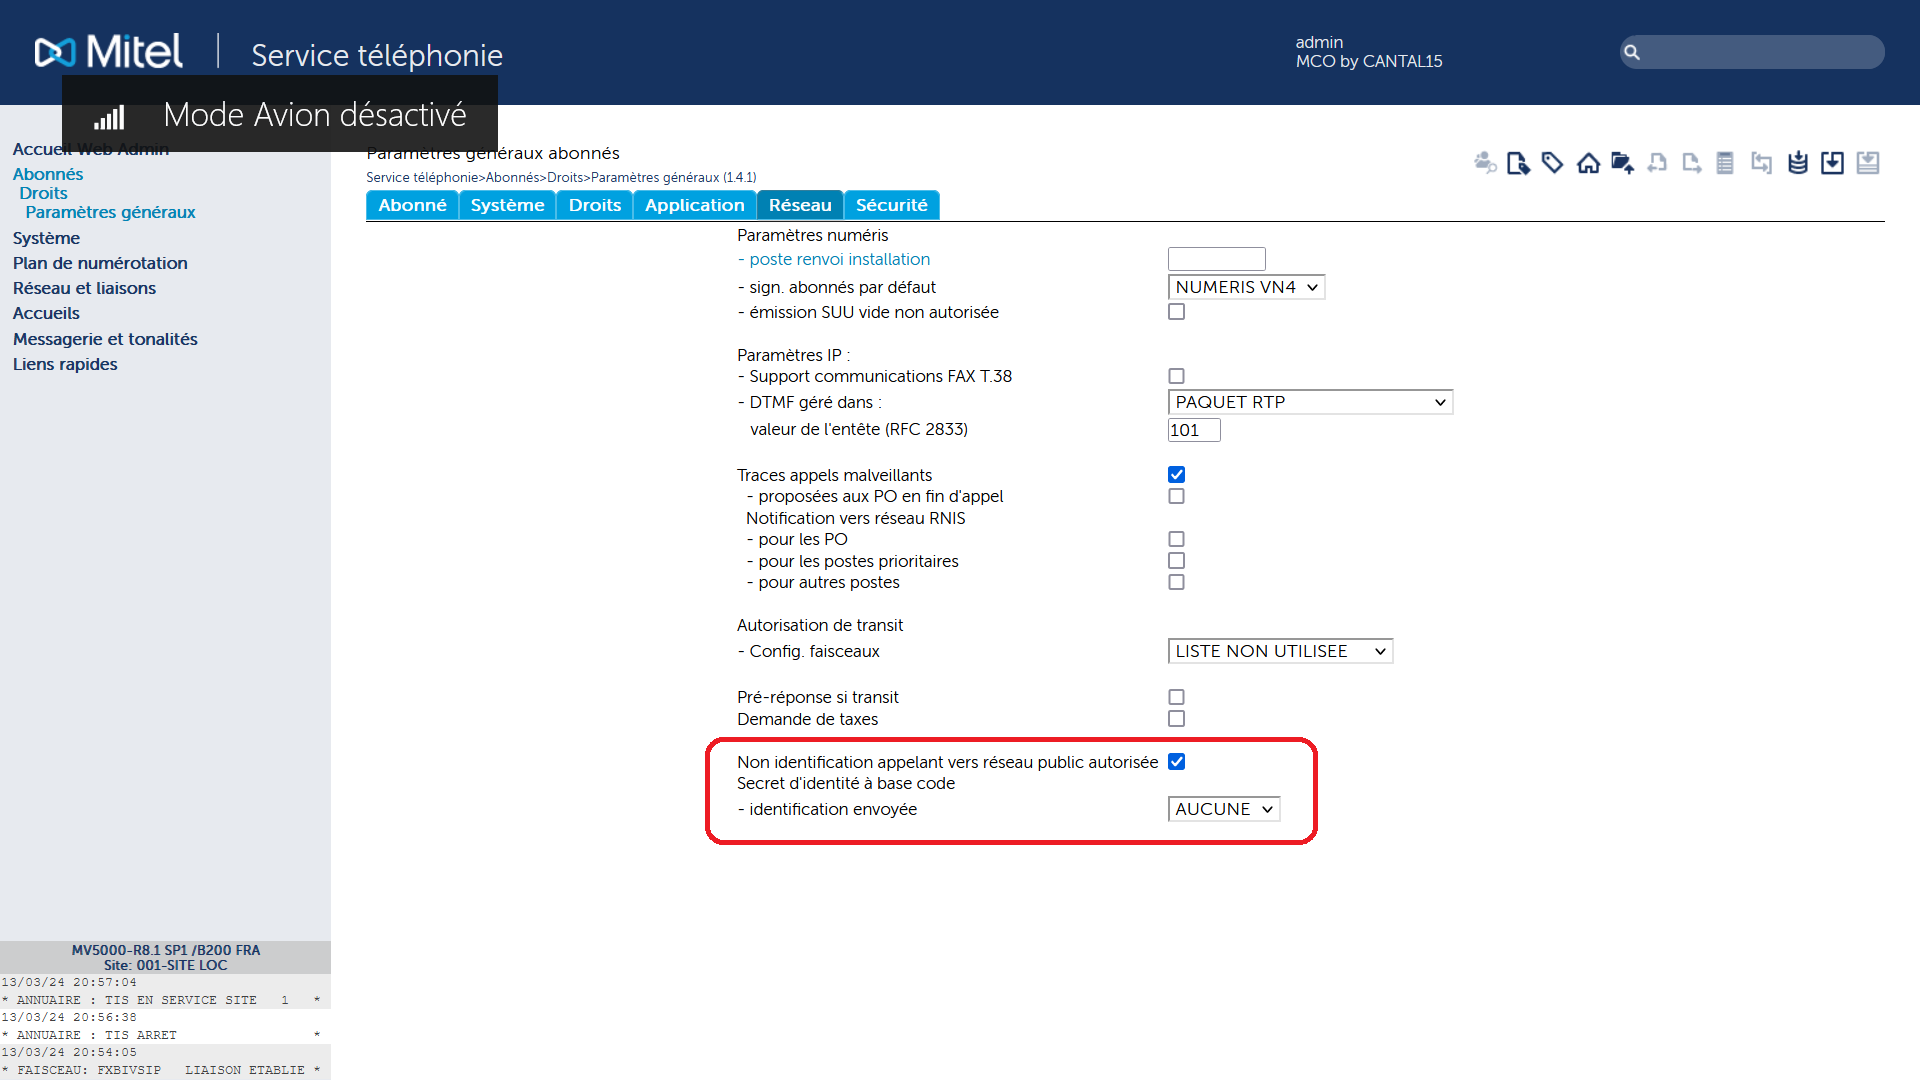Switch to the Droits tab
Screen dimensions: 1920x1080
pyautogui.click(x=595, y=205)
